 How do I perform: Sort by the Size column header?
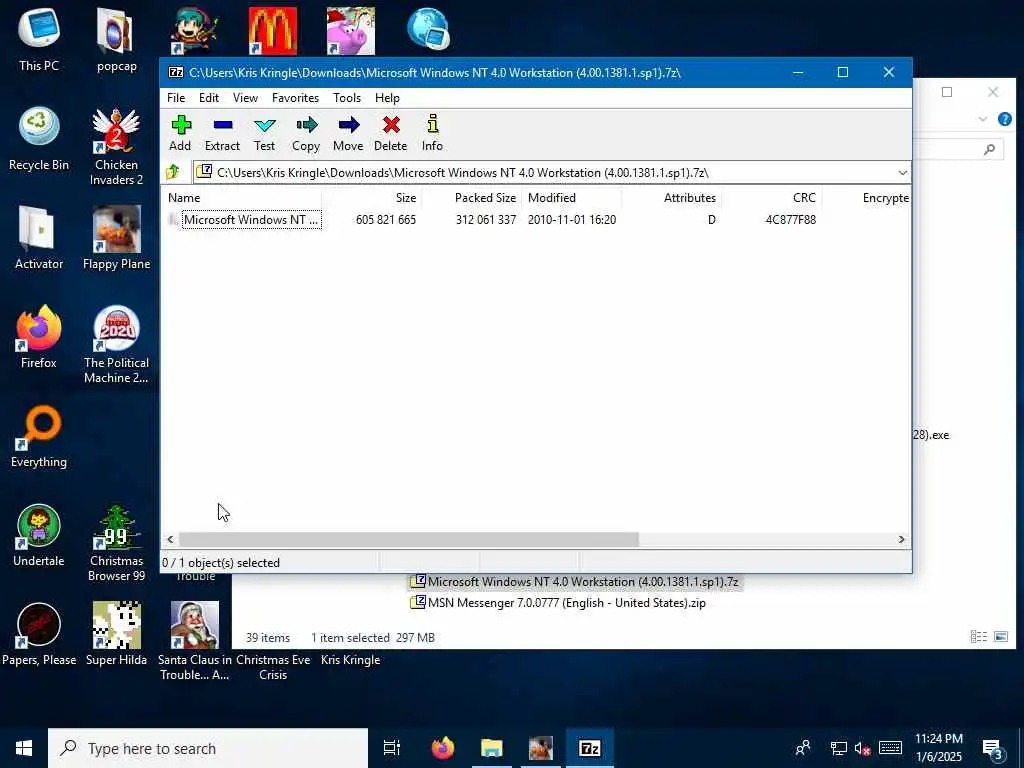coord(372,198)
